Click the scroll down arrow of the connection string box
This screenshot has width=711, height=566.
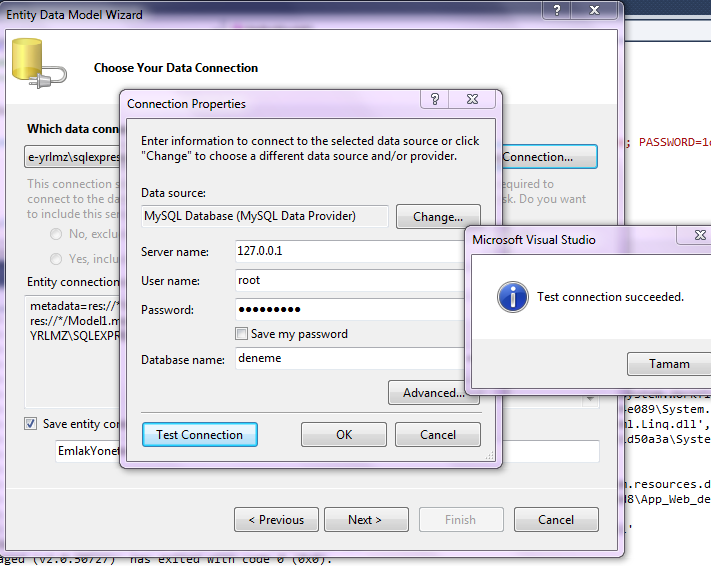590,399
